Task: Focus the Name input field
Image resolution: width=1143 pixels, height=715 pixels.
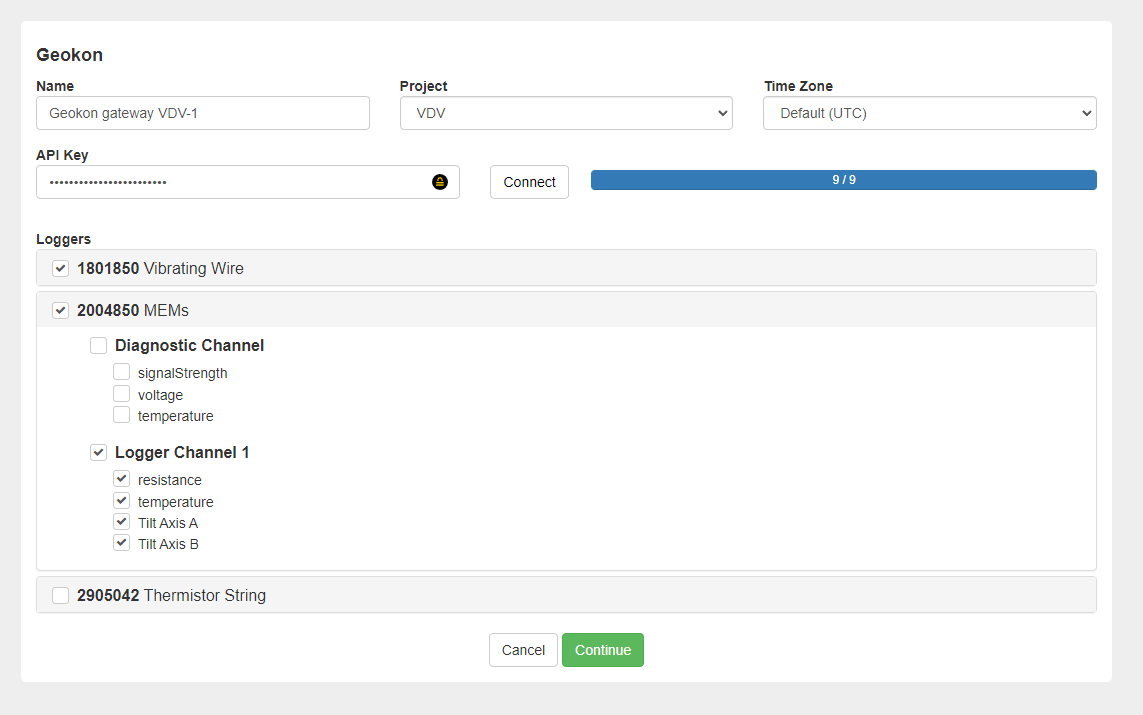Action: (203, 113)
